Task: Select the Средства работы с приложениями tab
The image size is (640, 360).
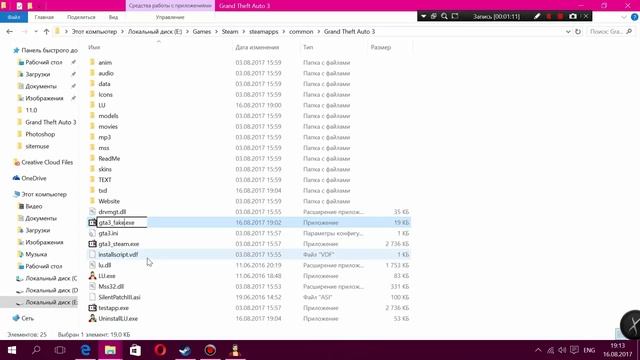Action: (170, 6)
